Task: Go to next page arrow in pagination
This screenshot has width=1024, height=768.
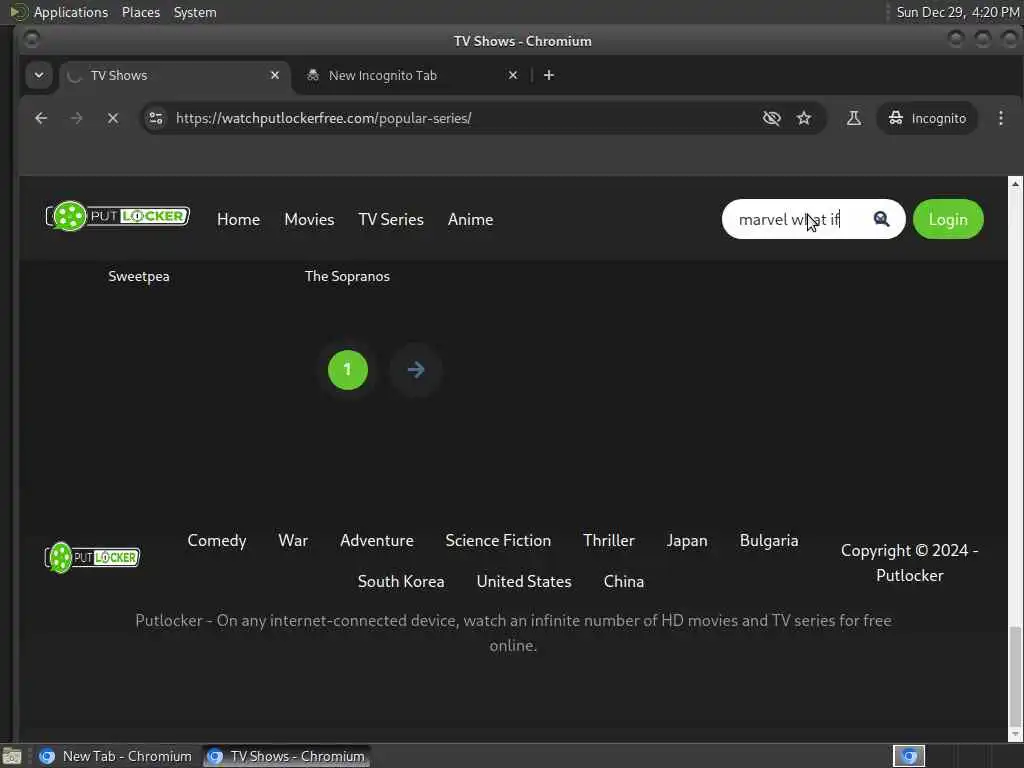Action: [416, 370]
